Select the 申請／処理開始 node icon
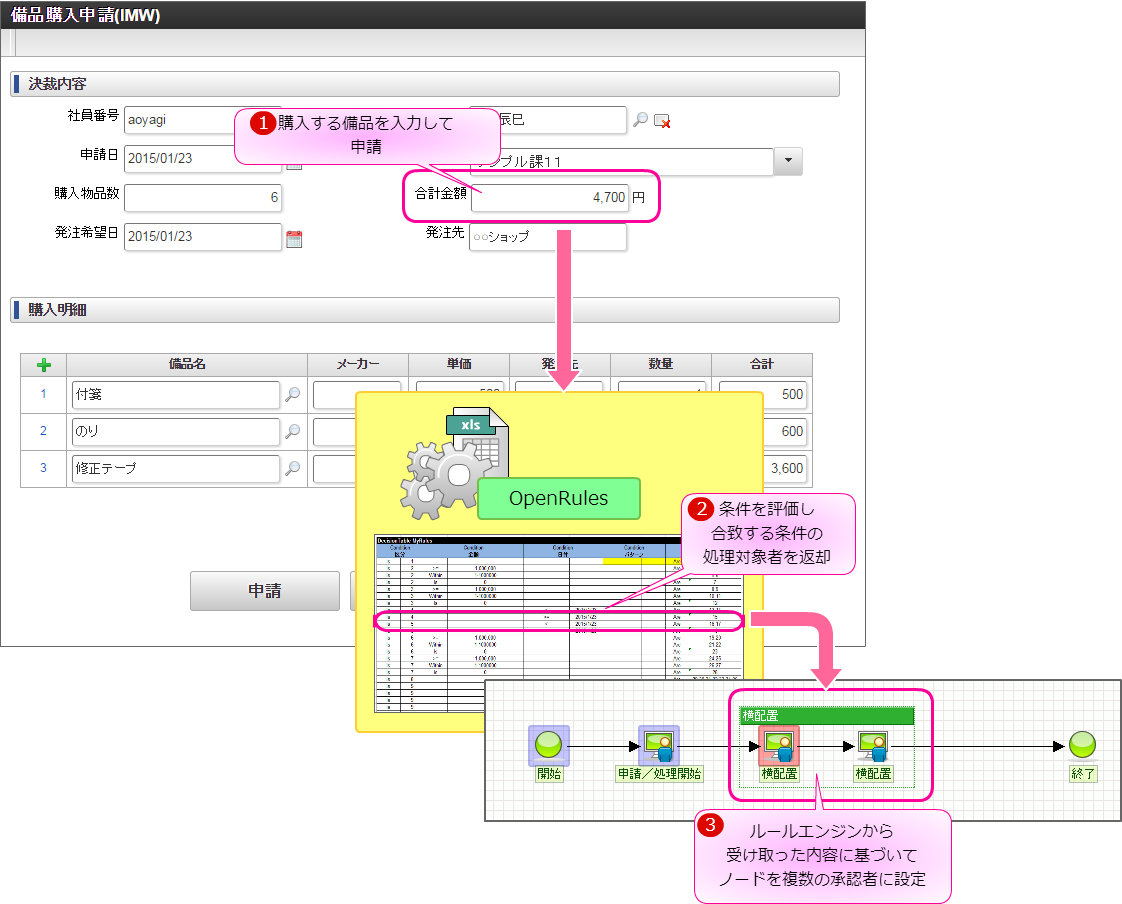Viewport: 1122px width, 904px height. (x=658, y=745)
